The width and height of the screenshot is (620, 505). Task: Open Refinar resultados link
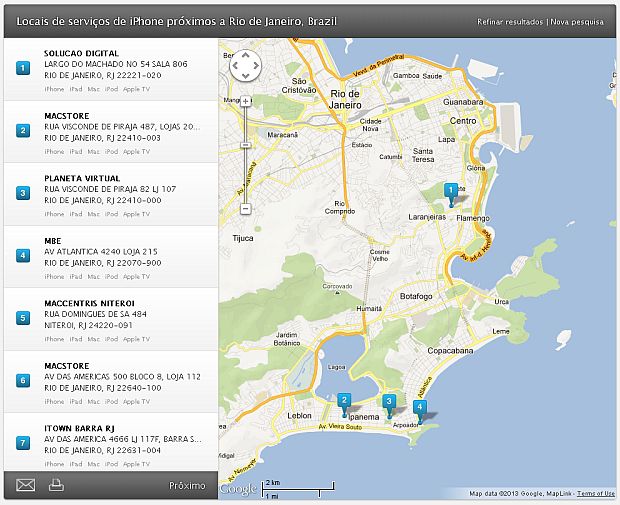point(510,22)
